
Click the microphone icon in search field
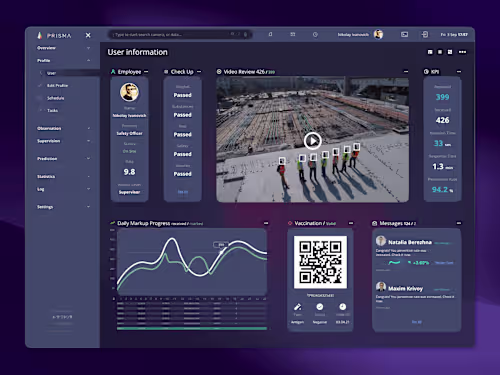(x=245, y=34)
